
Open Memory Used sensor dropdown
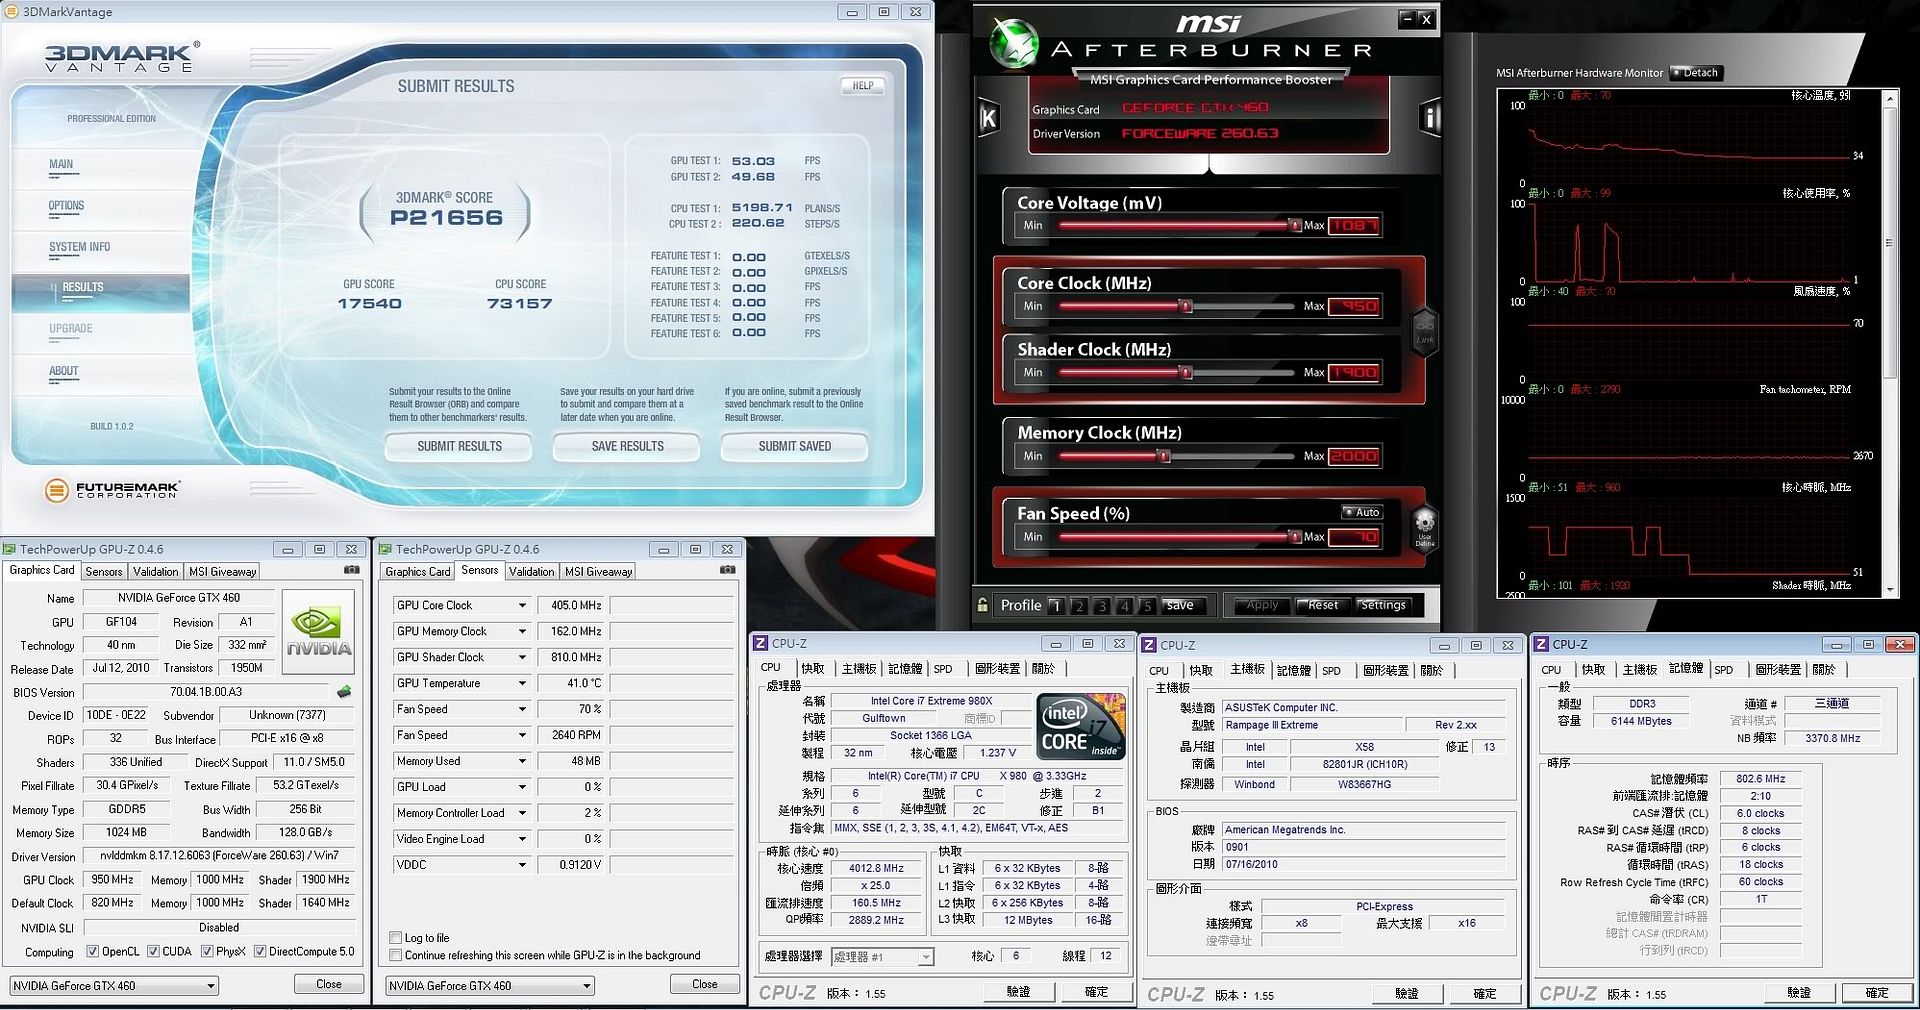coord(522,762)
